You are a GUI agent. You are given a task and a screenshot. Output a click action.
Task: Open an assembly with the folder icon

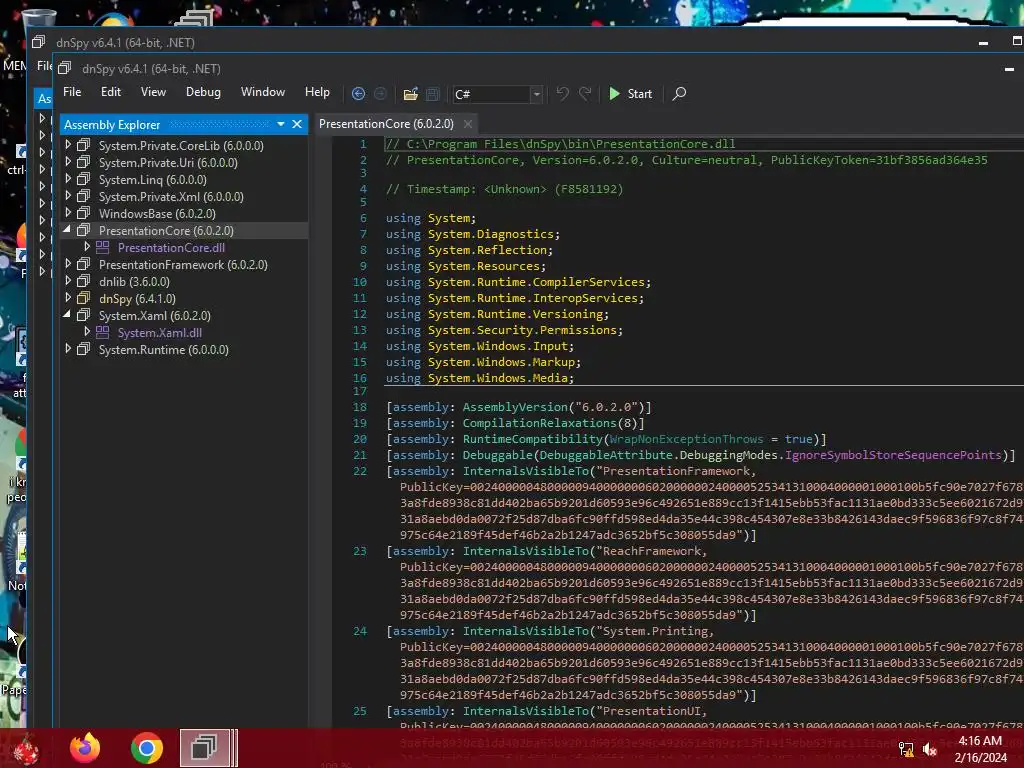click(x=410, y=94)
